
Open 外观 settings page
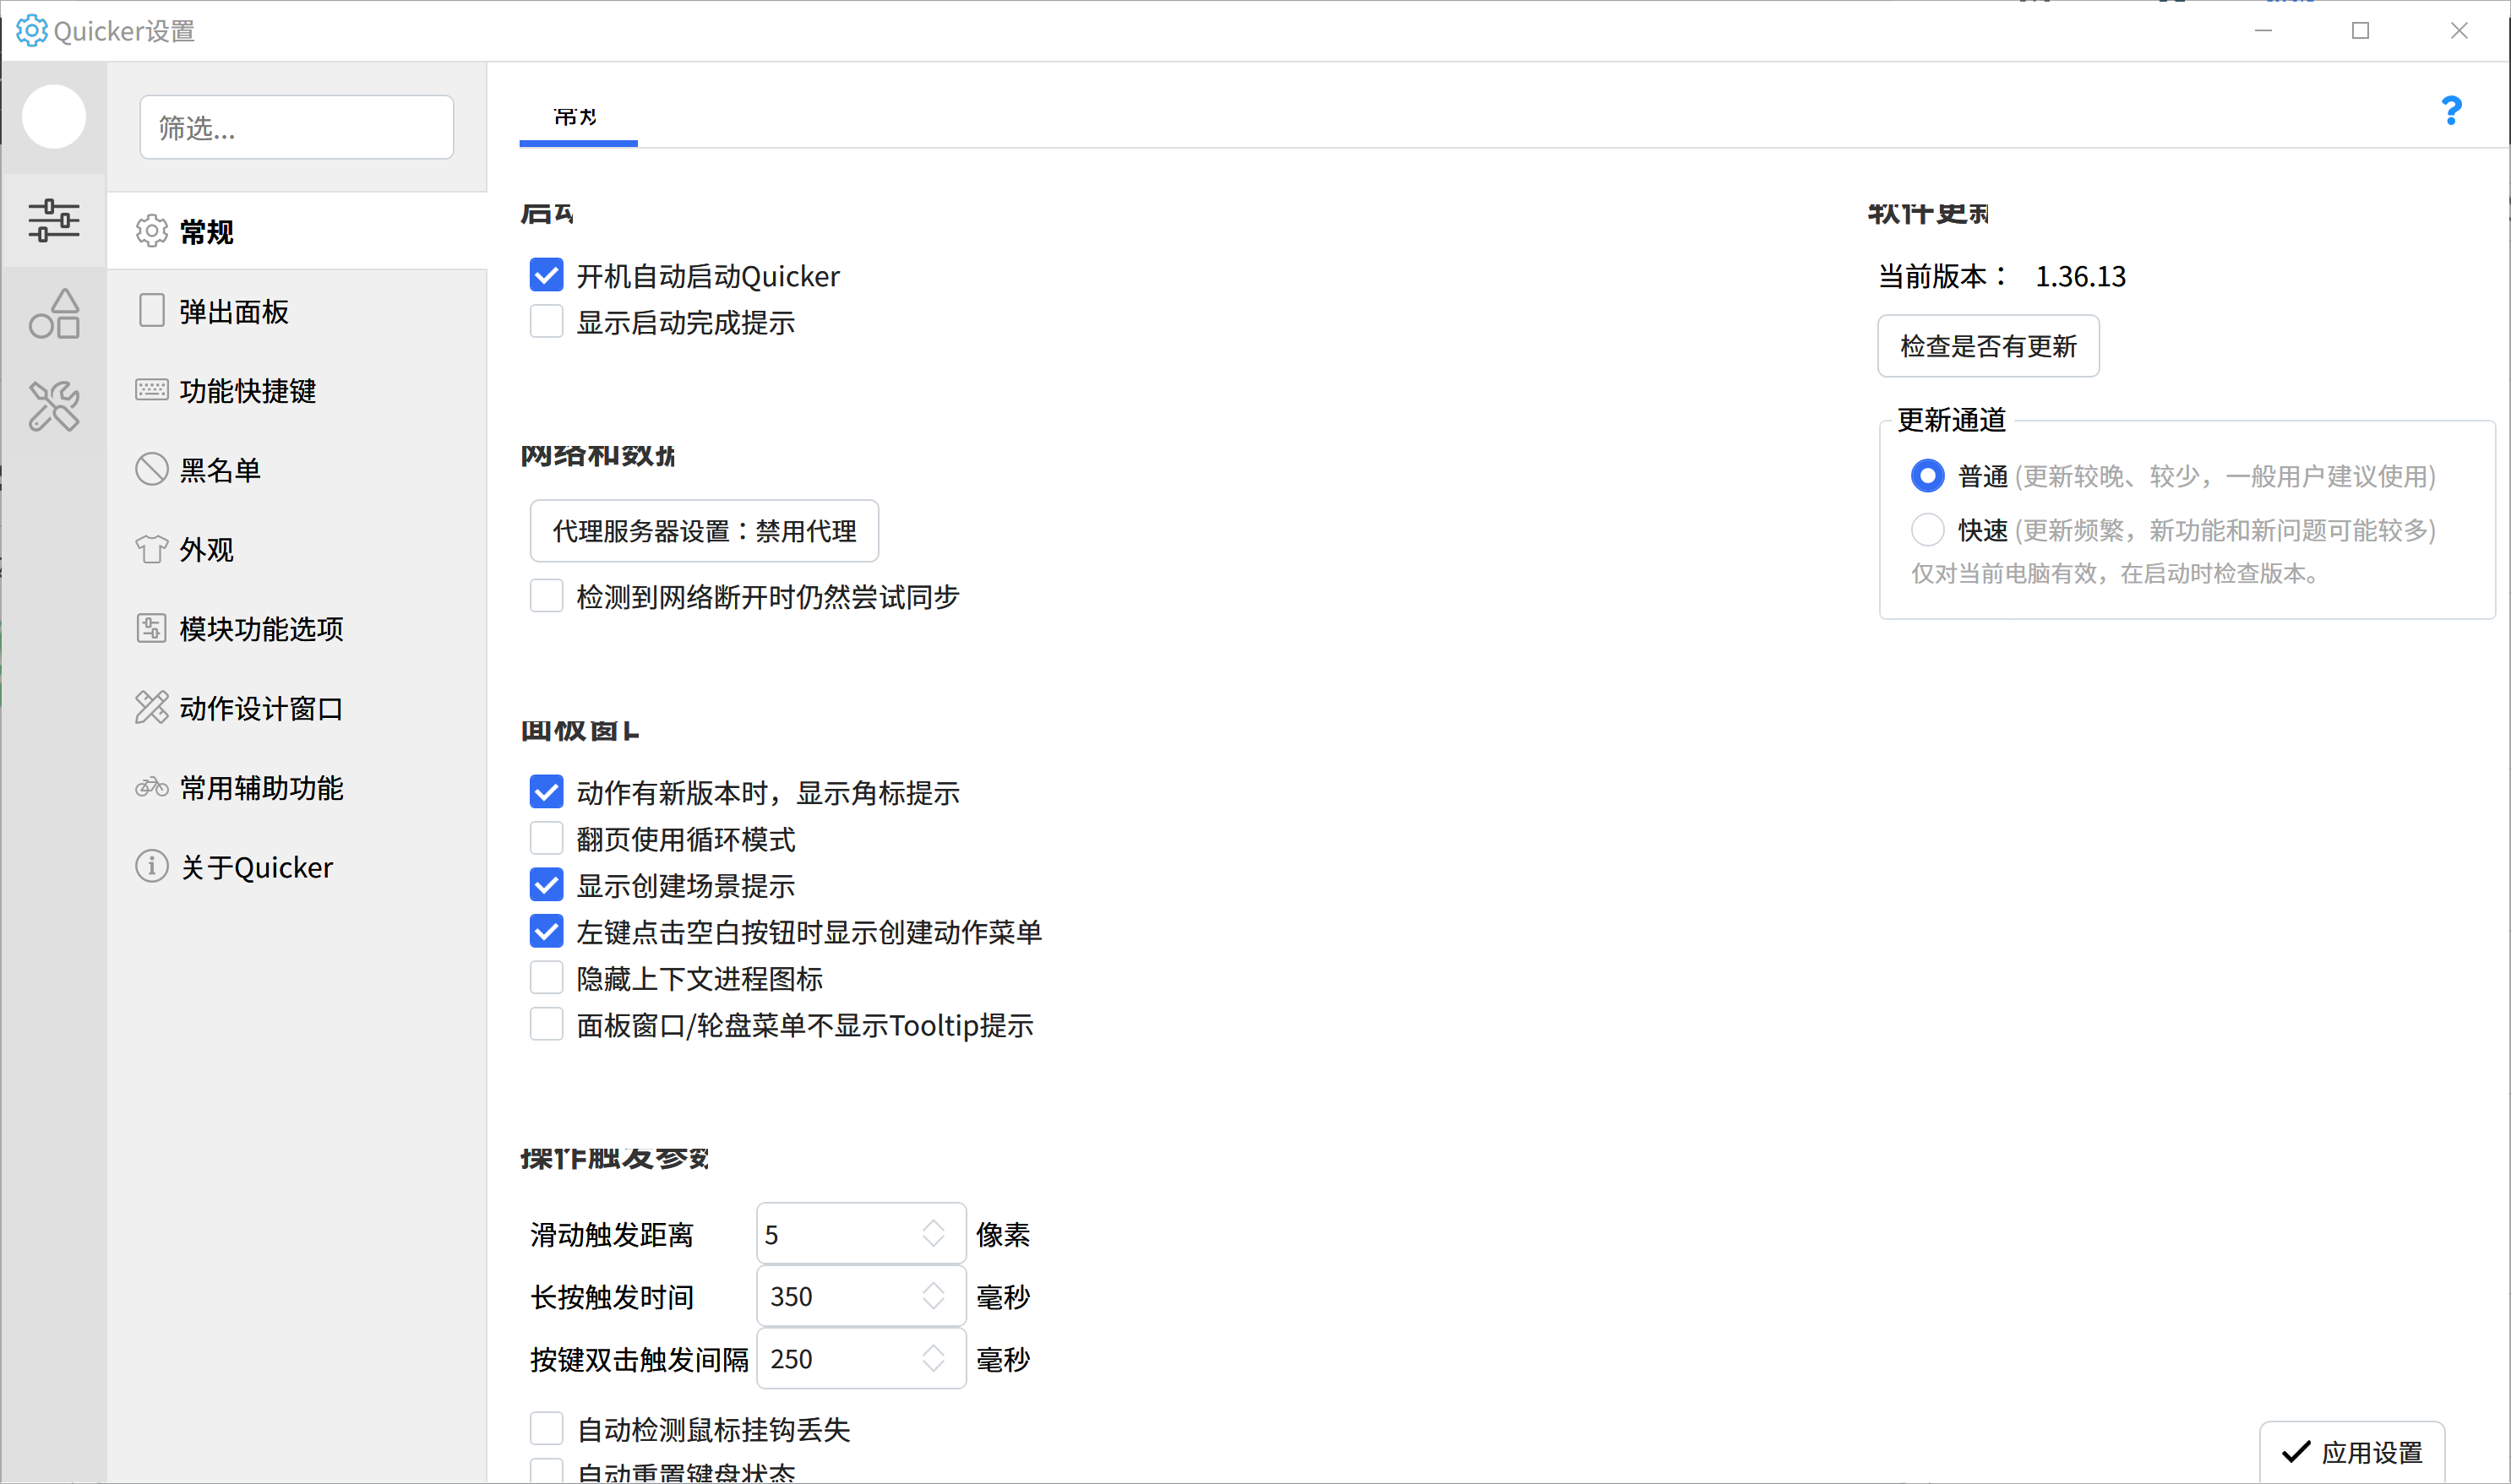coord(297,549)
